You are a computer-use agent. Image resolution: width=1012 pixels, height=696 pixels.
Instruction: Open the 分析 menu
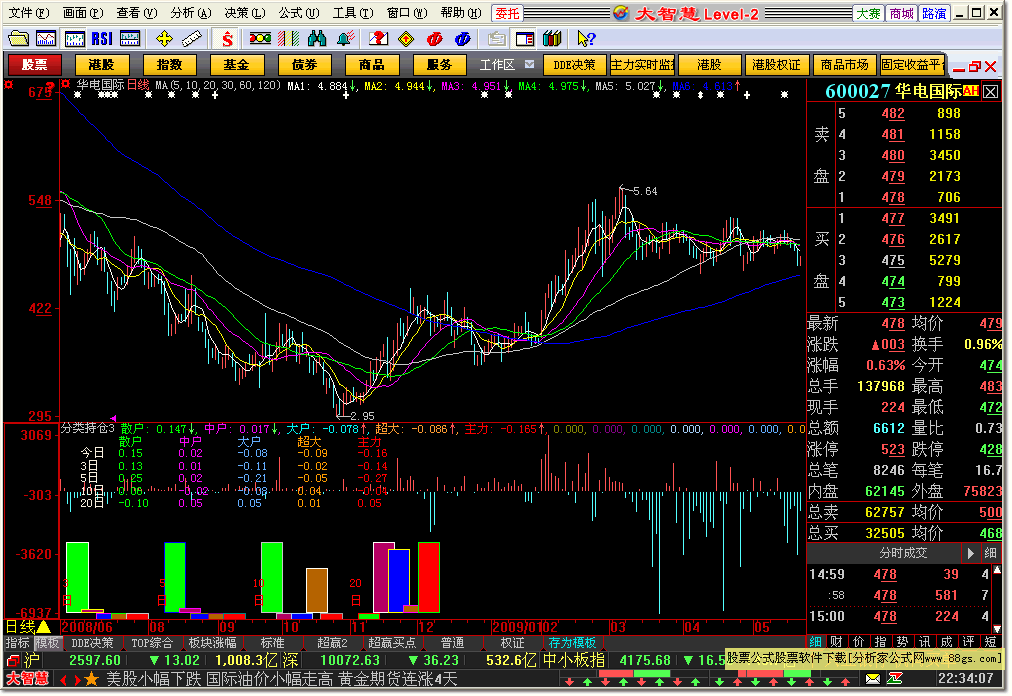pyautogui.click(x=190, y=13)
